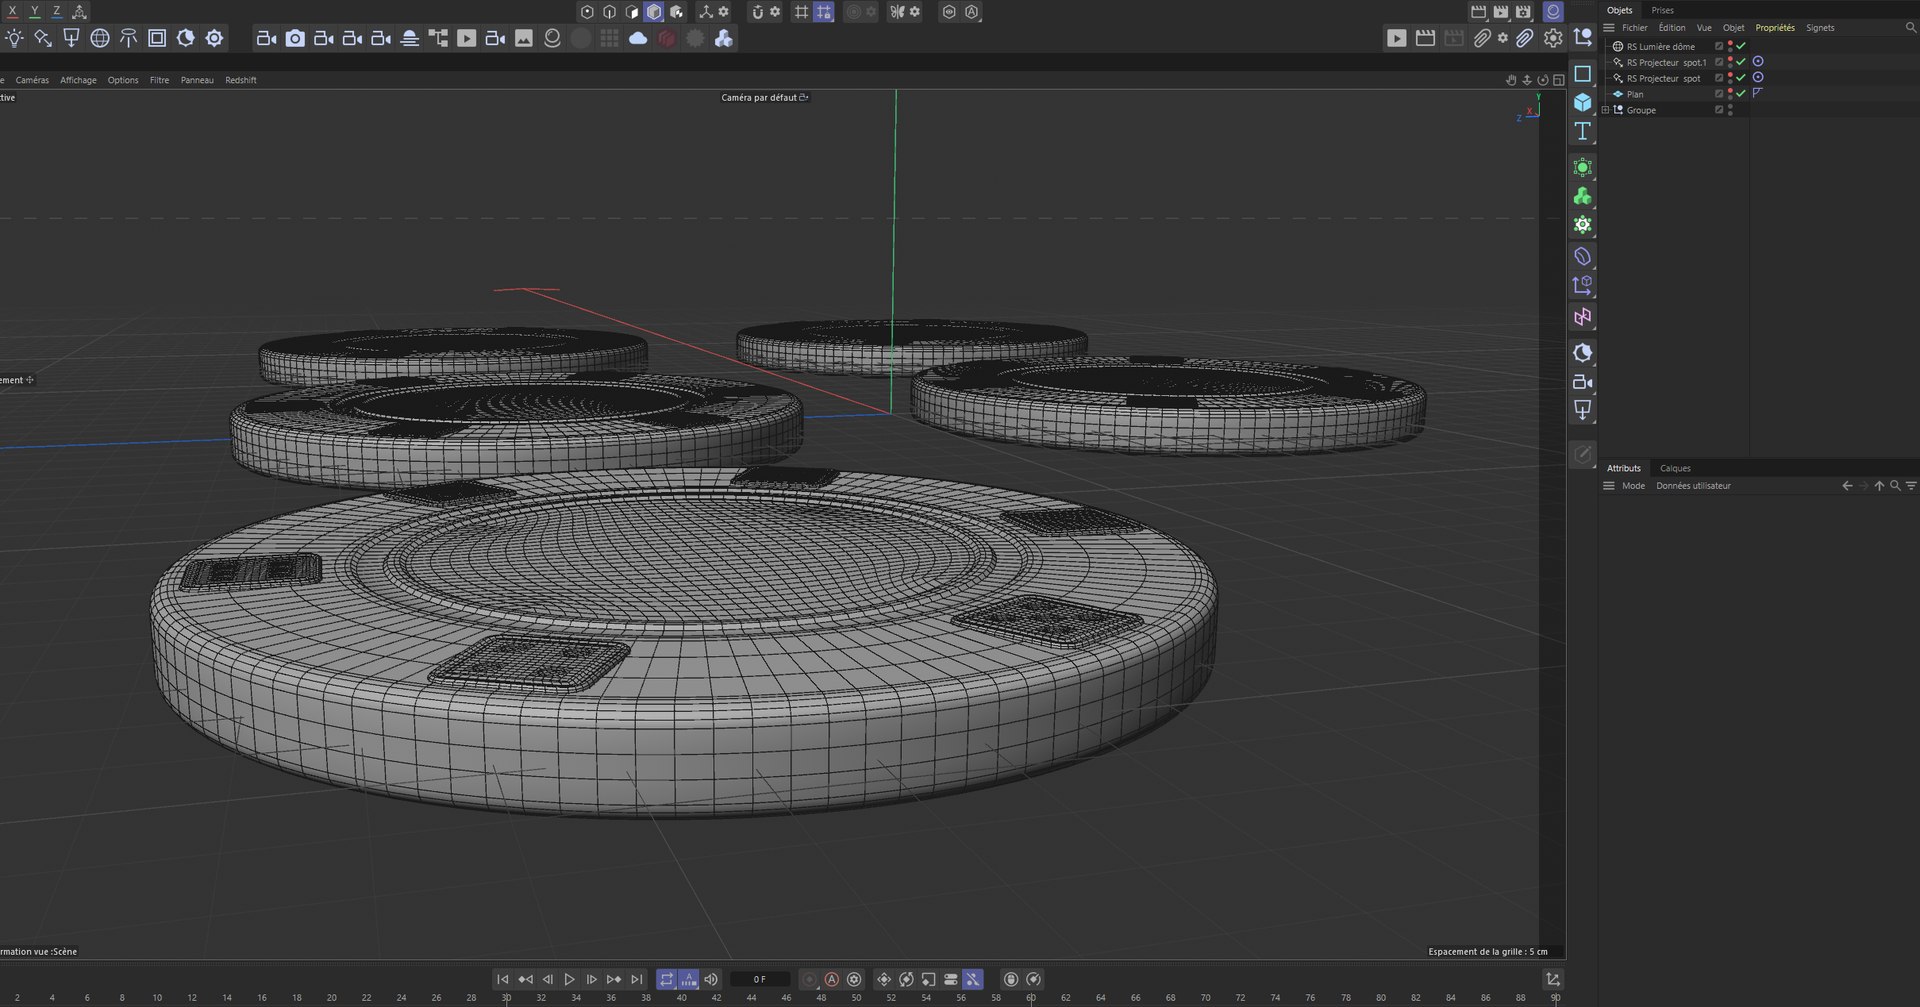
Task: Toggle enable checkmark for RS Lumière dôme
Action: 1741,46
